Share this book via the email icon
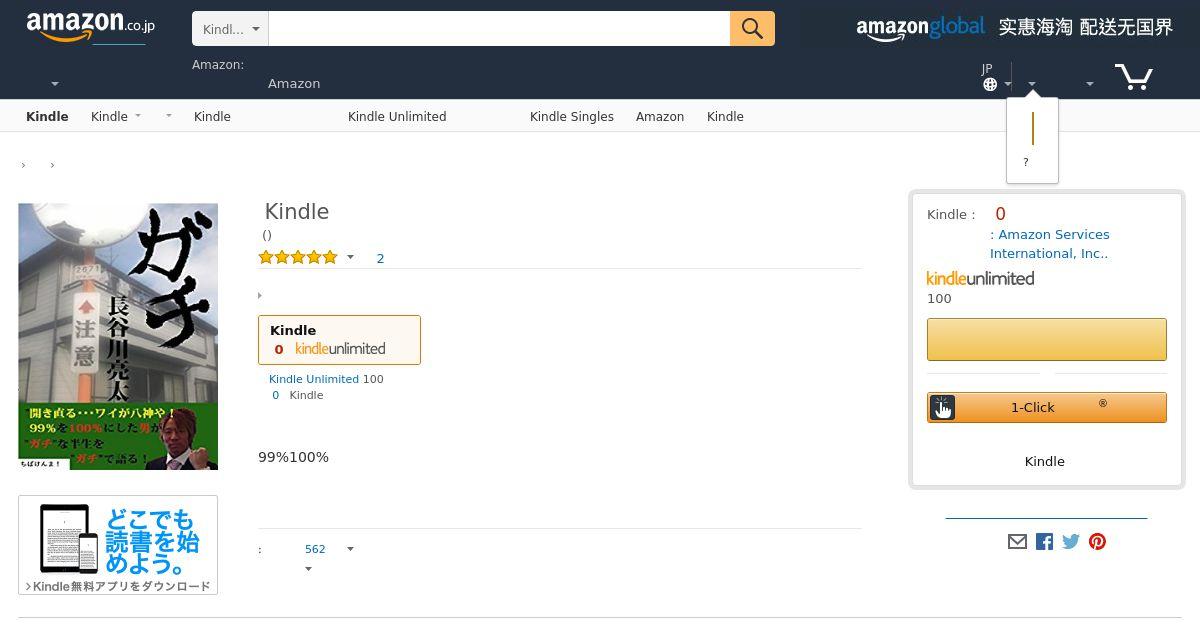This screenshot has height=630, width=1200. tap(1017, 541)
